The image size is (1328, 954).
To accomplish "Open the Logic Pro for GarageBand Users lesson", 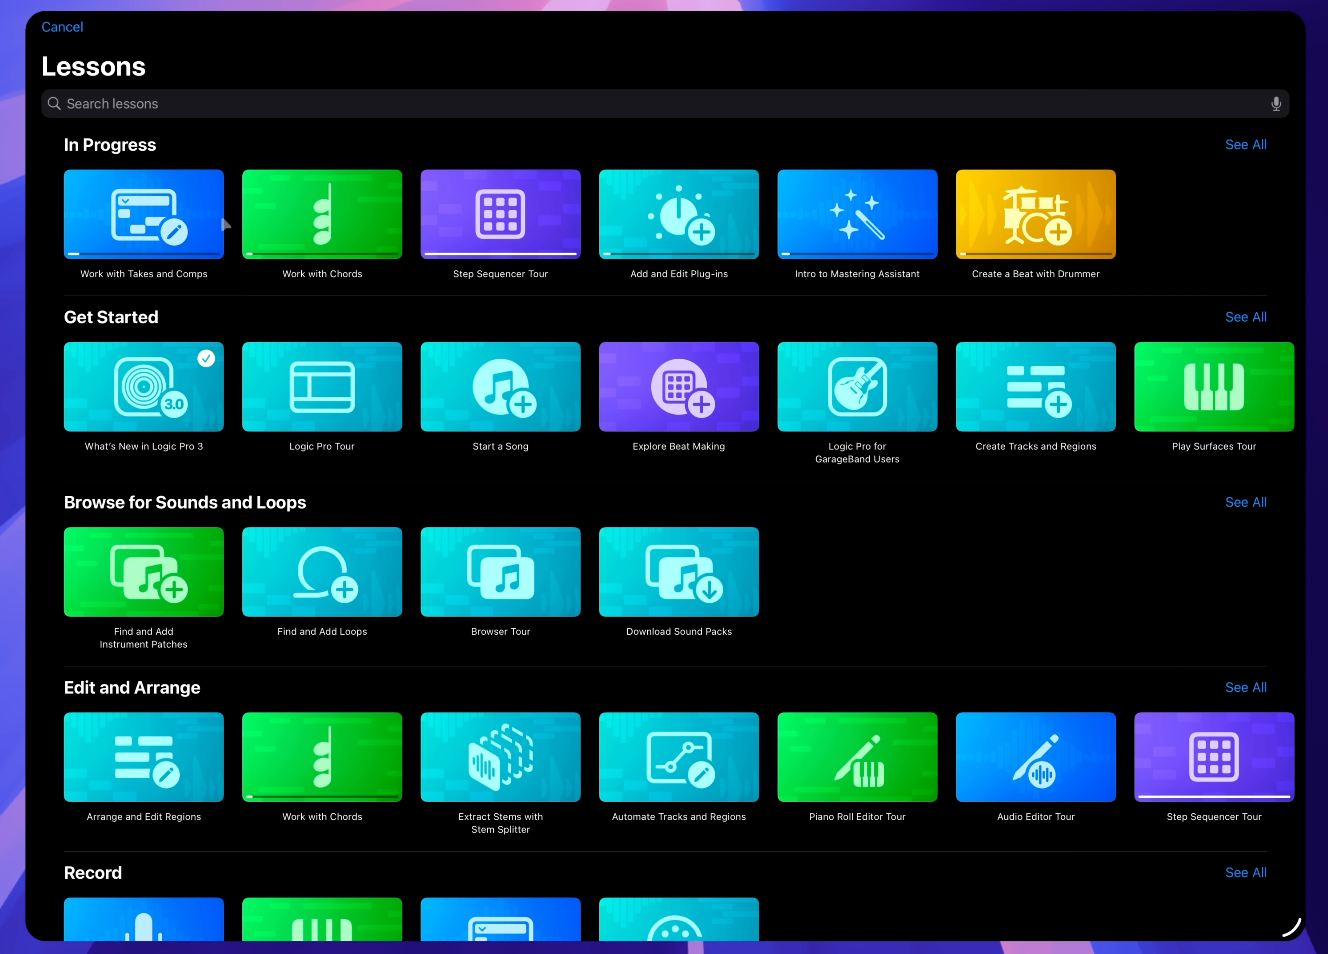I will tap(857, 387).
